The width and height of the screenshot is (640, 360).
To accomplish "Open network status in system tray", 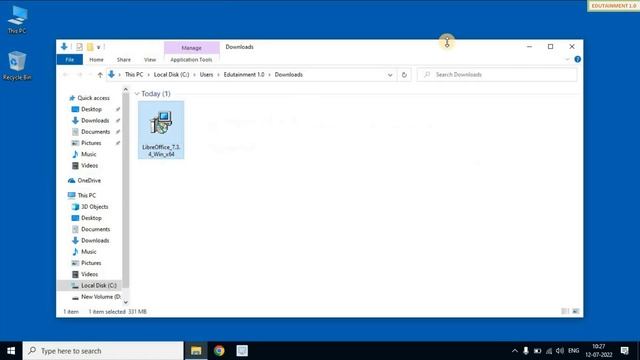I will click(x=549, y=351).
